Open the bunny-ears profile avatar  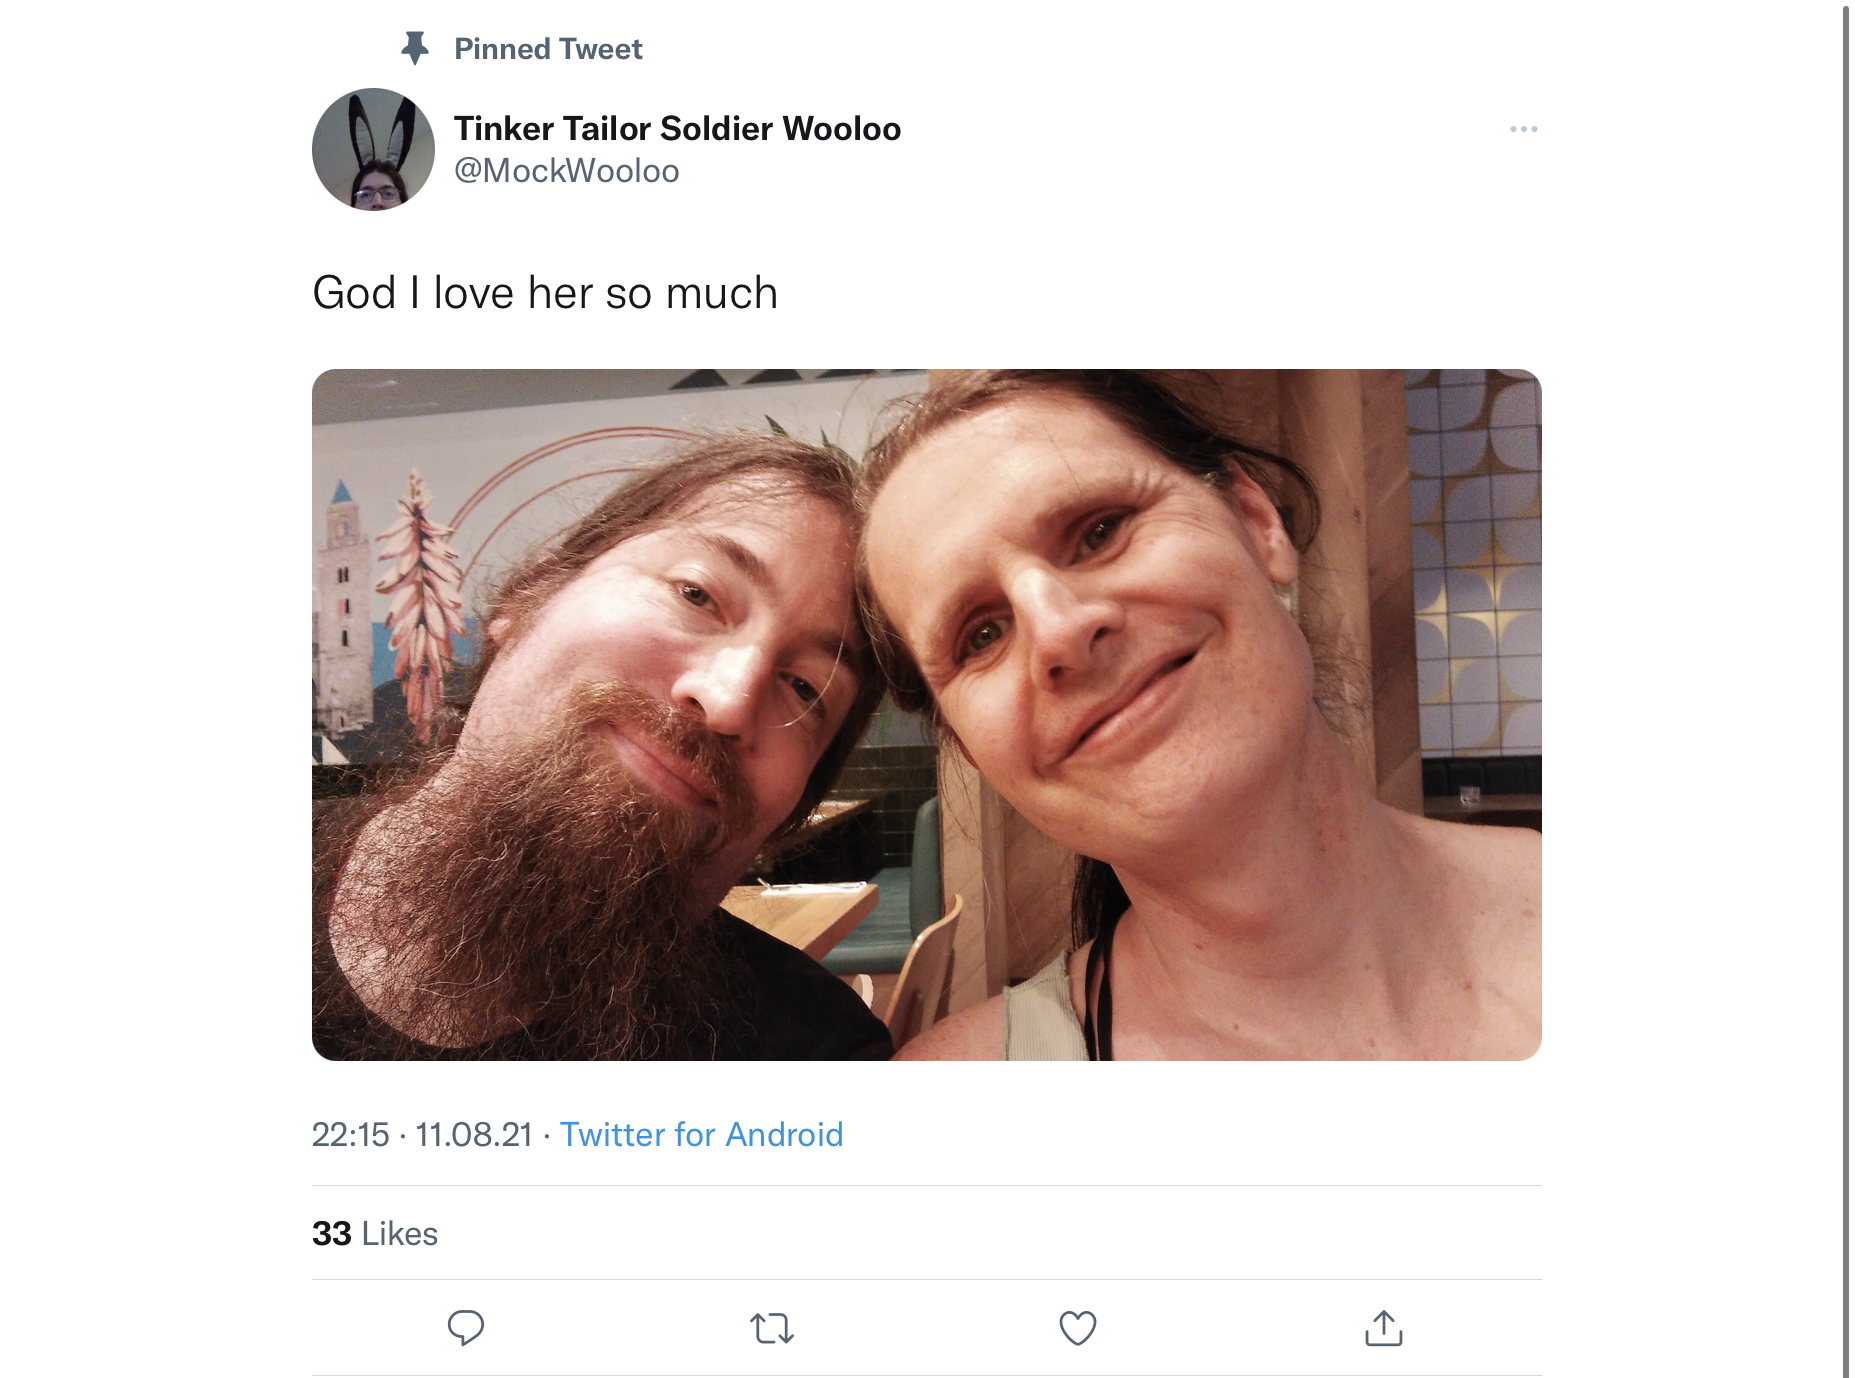click(x=373, y=149)
